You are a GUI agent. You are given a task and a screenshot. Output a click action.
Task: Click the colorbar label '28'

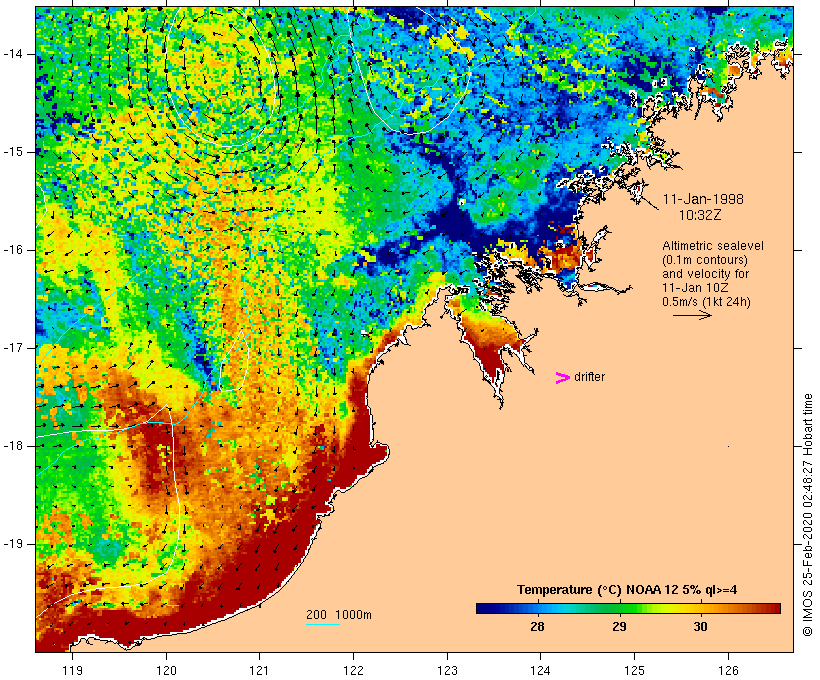537,627
